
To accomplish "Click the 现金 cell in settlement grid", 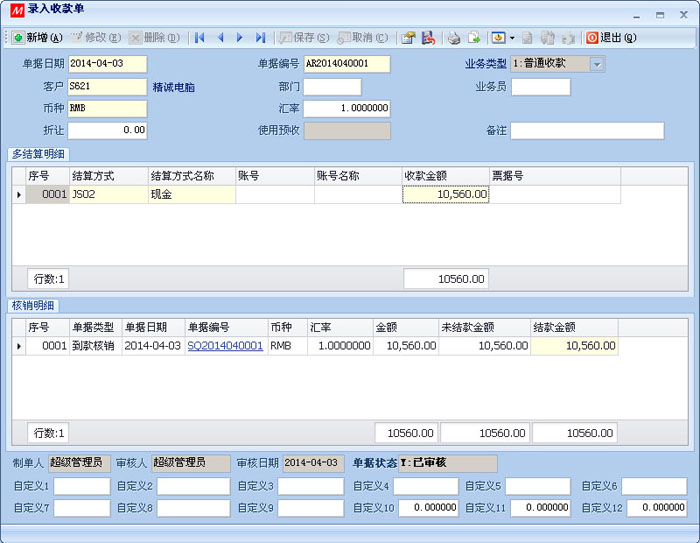I will tap(192, 195).
